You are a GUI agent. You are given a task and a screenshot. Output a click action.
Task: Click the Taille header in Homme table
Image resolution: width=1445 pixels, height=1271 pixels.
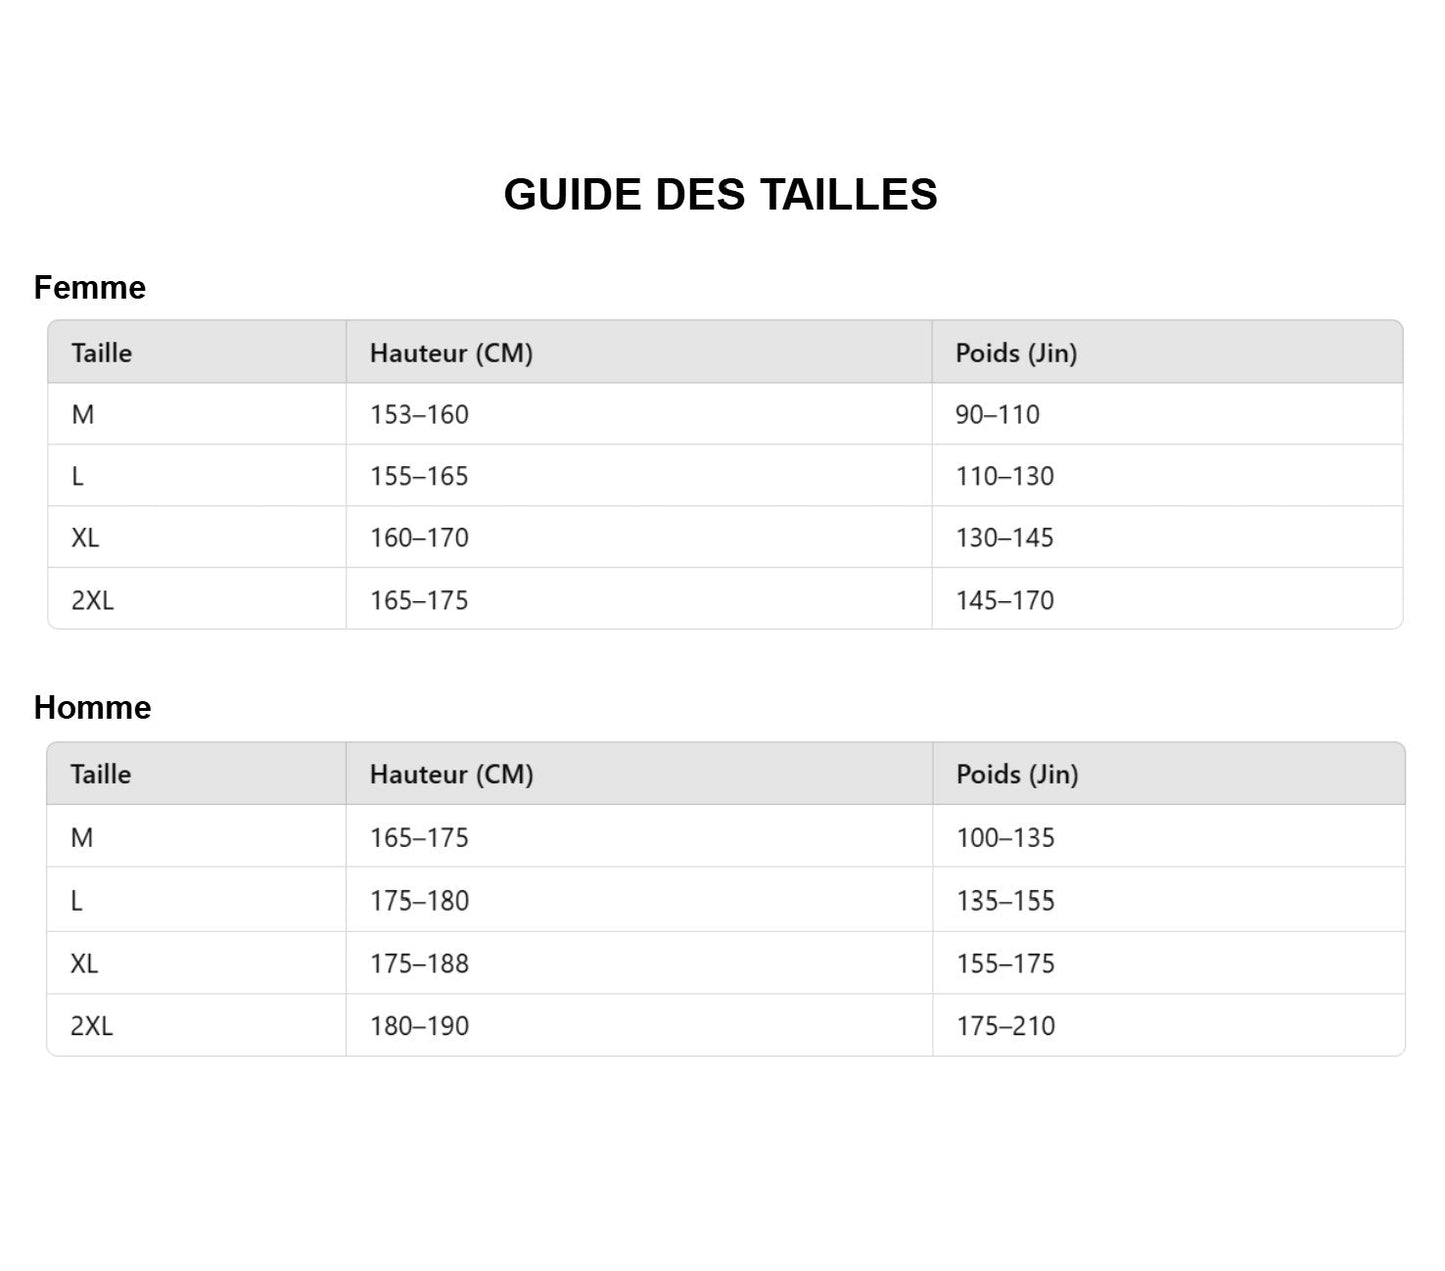(101, 775)
